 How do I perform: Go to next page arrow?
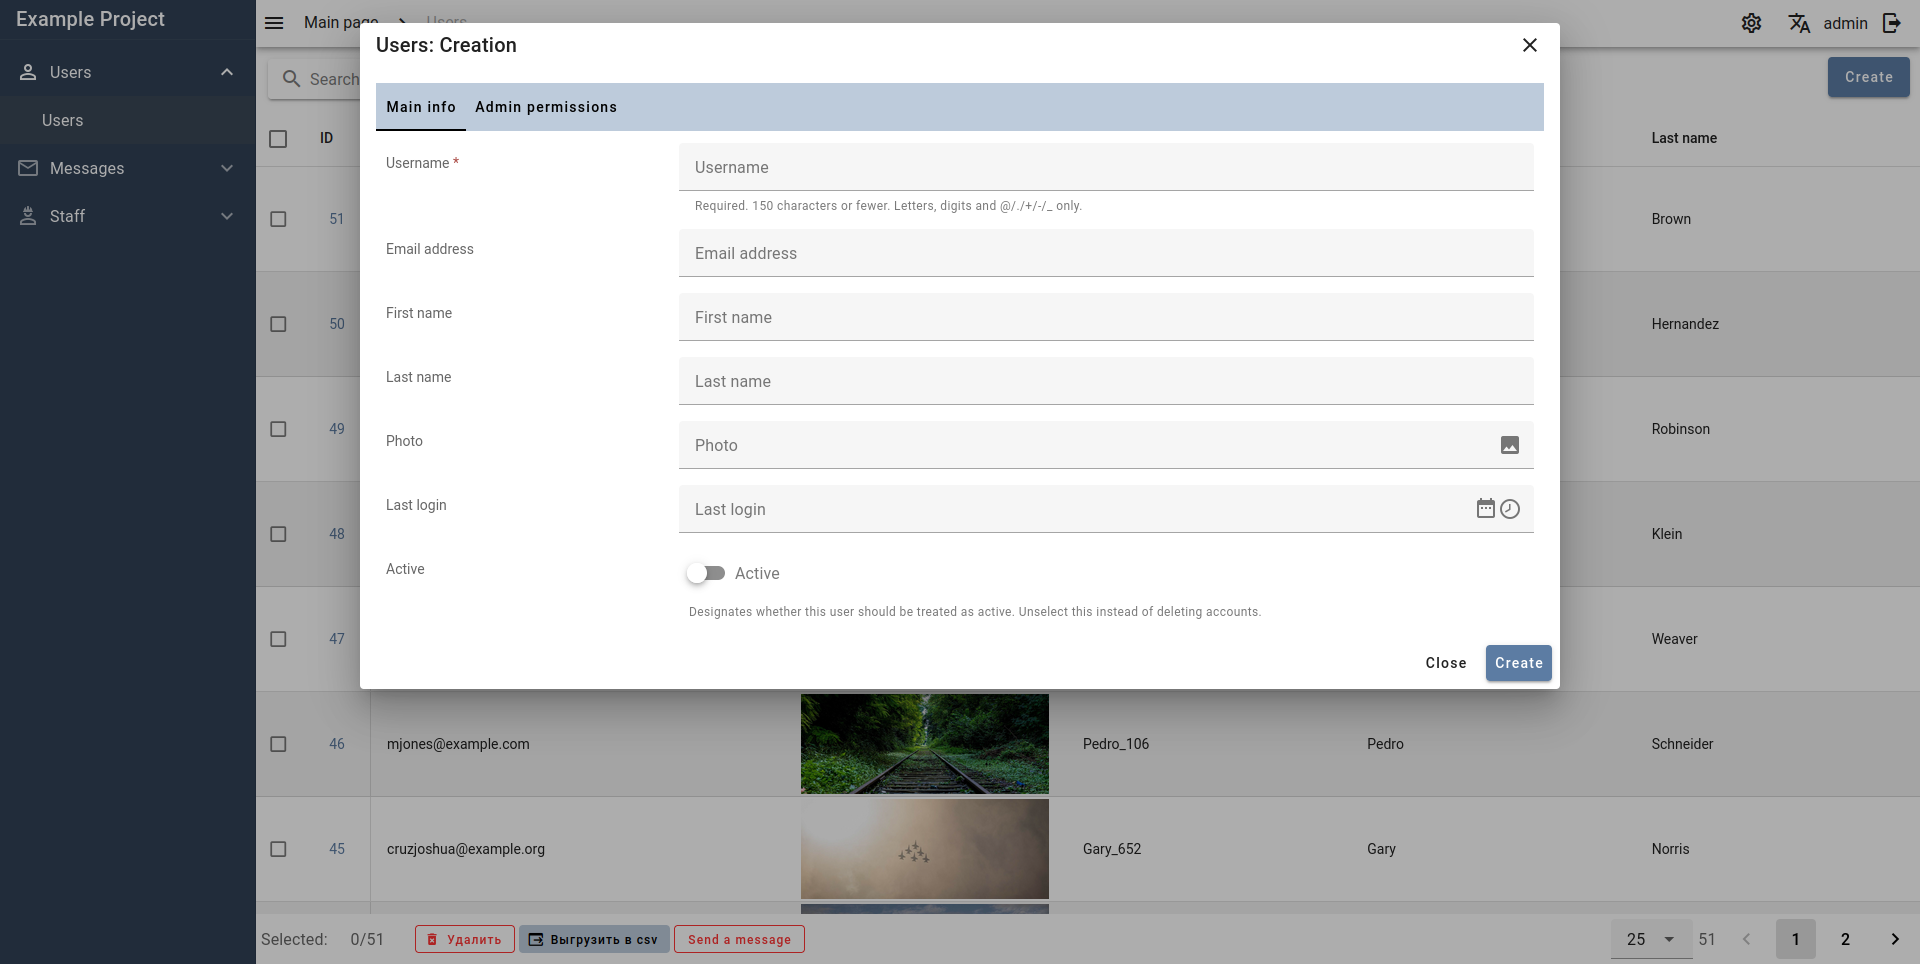coord(1894,939)
